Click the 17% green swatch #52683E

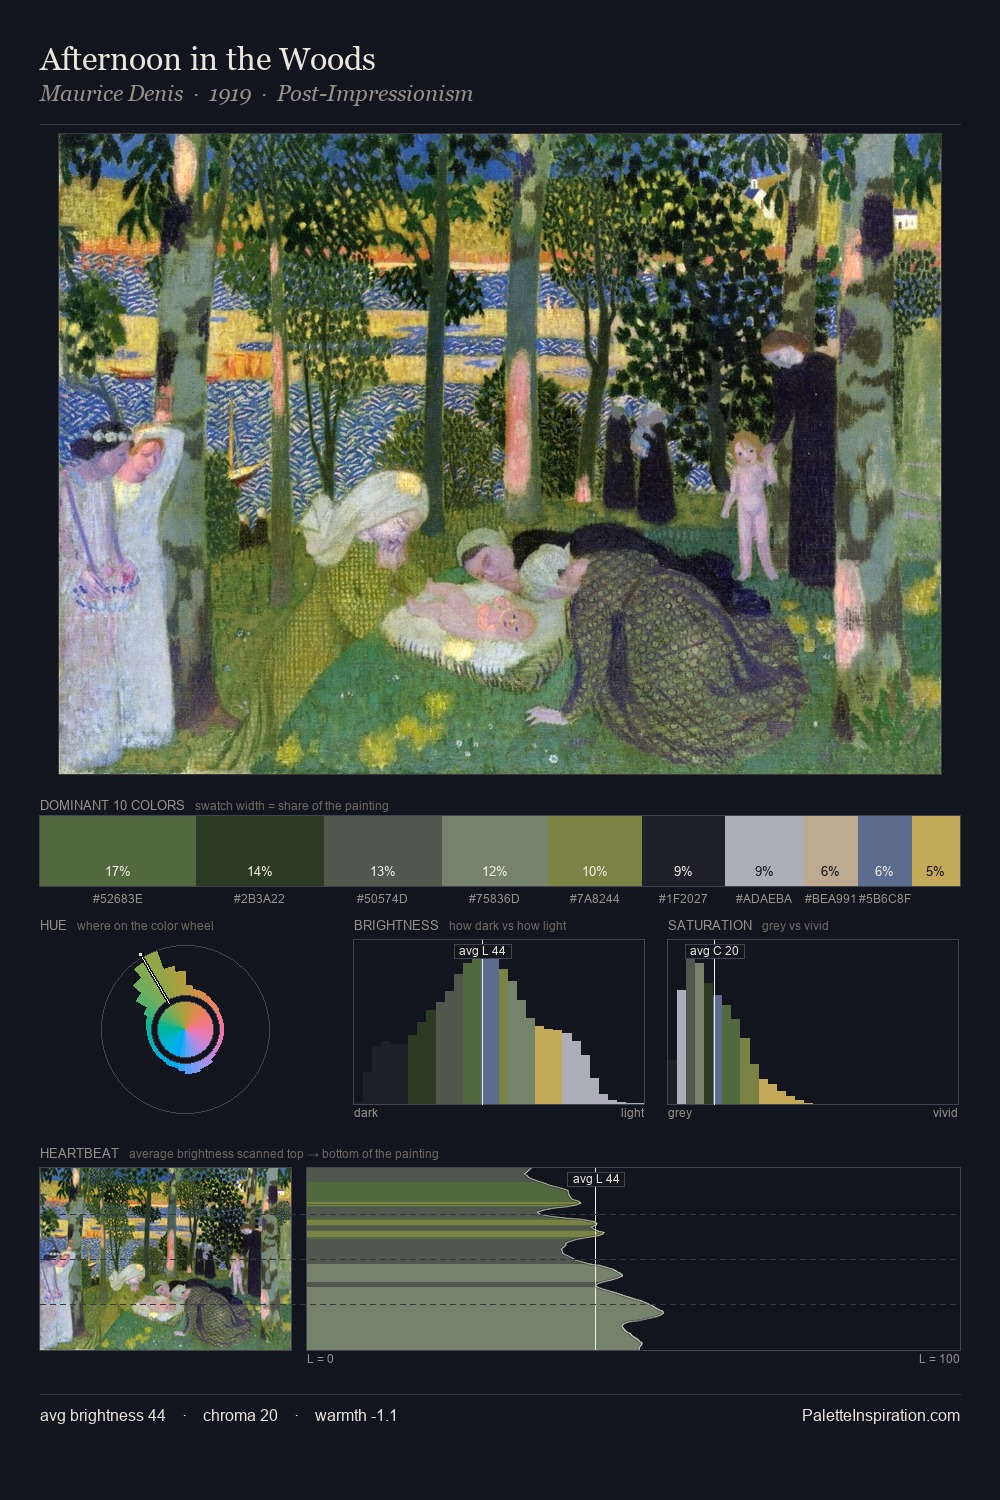pos(118,851)
